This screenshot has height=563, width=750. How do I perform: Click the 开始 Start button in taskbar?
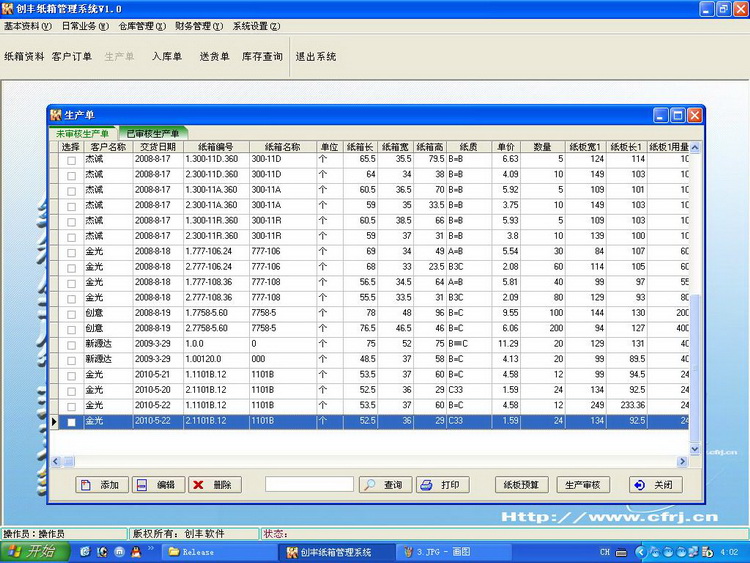click(33, 552)
